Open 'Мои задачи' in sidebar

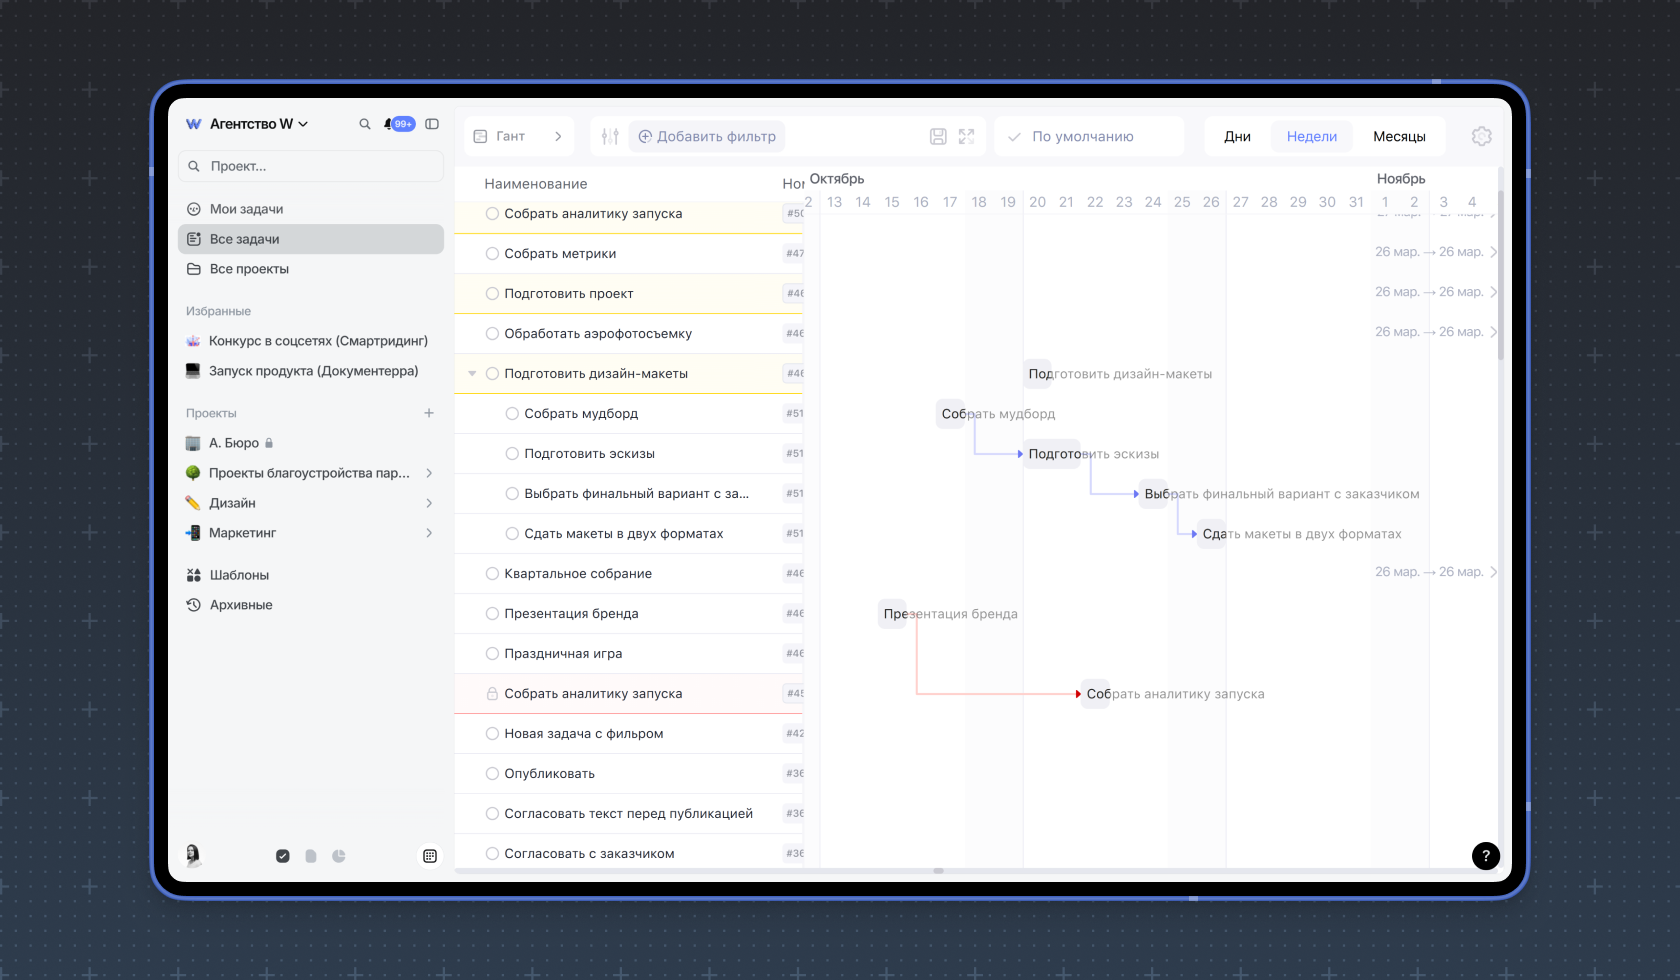246,209
